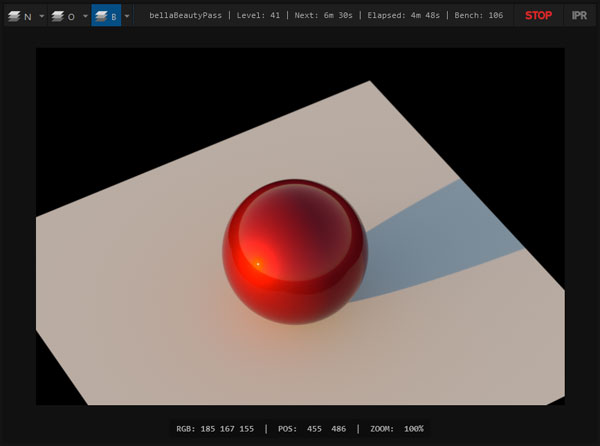Sample the blue-gray shadow on the plane
This screenshot has height=446, width=600.
coord(440,240)
